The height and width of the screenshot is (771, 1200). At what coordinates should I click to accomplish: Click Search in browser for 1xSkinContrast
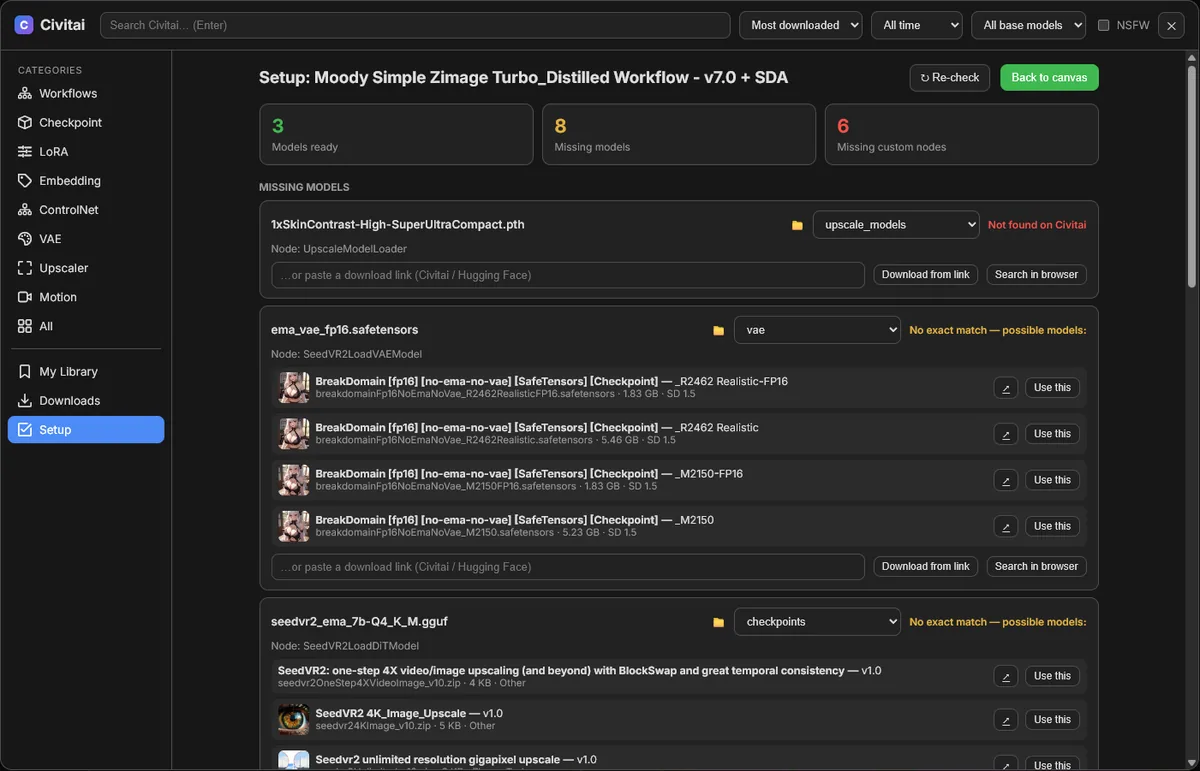click(x=1036, y=274)
